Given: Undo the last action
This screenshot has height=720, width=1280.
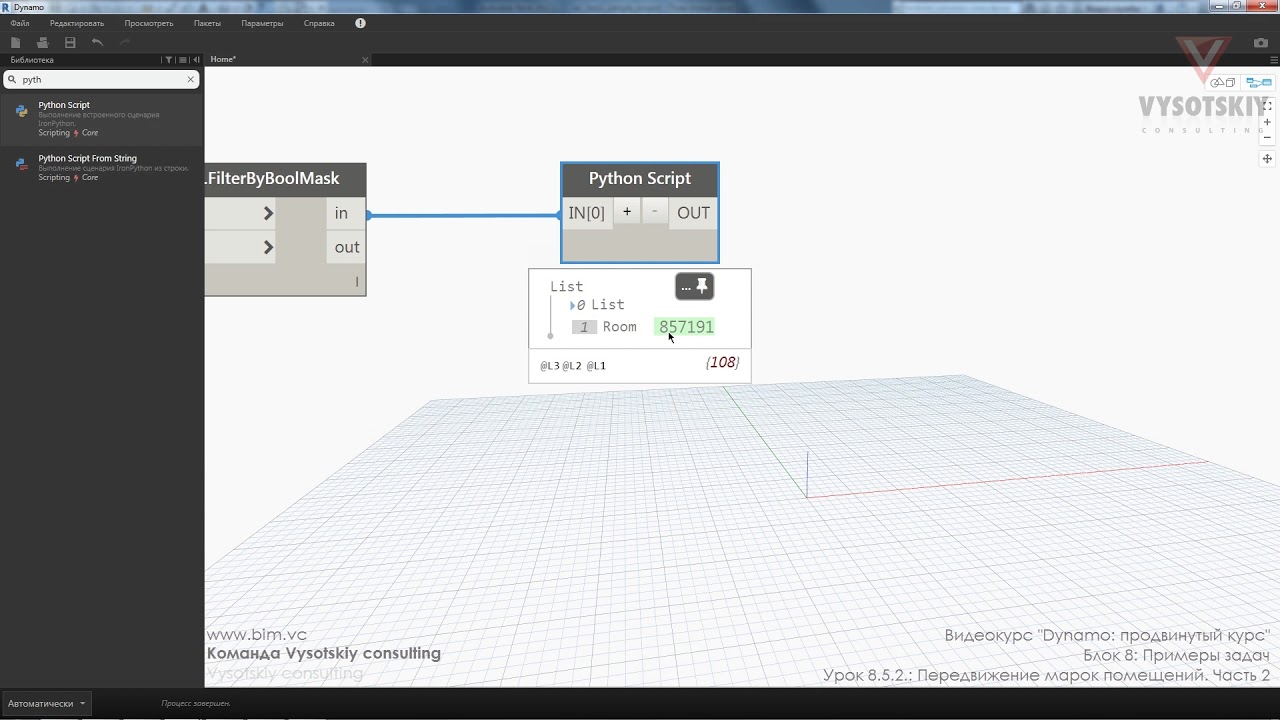Looking at the screenshot, I should click(x=97, y=42).
